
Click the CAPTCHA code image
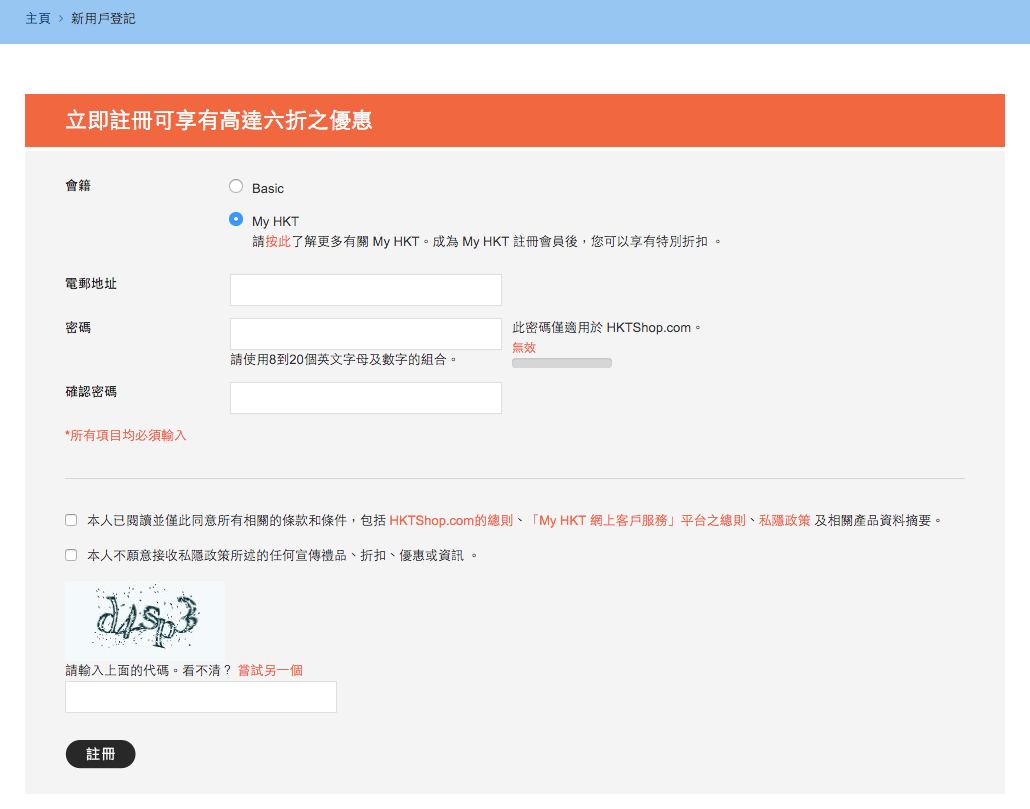click(x=145, y=620)
